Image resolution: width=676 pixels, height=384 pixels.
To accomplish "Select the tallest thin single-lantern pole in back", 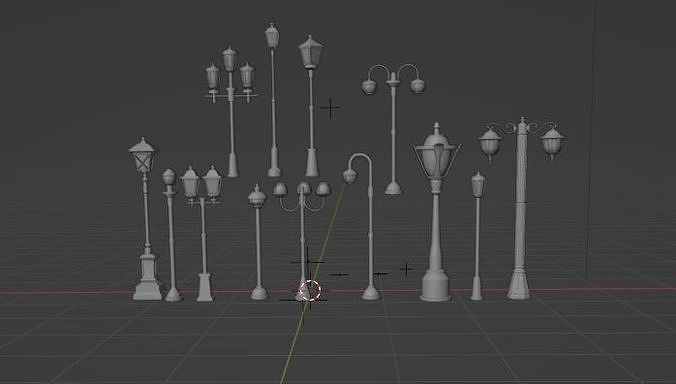I will 273,99.
